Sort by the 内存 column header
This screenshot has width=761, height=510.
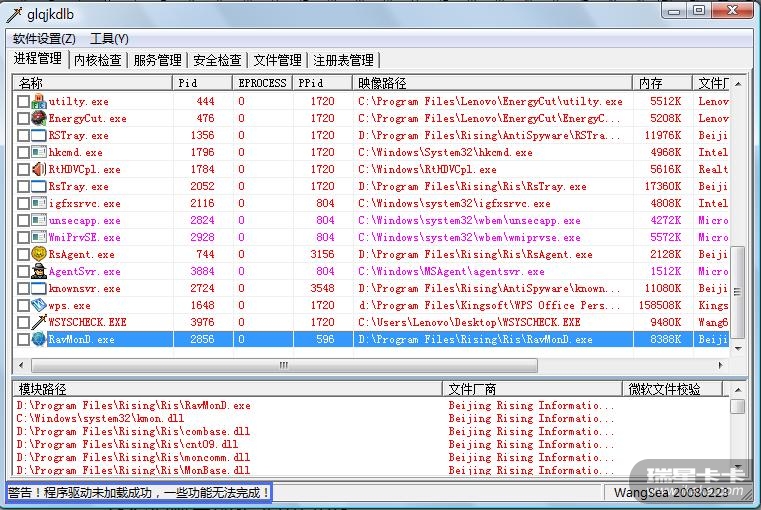tap(663, 83)
